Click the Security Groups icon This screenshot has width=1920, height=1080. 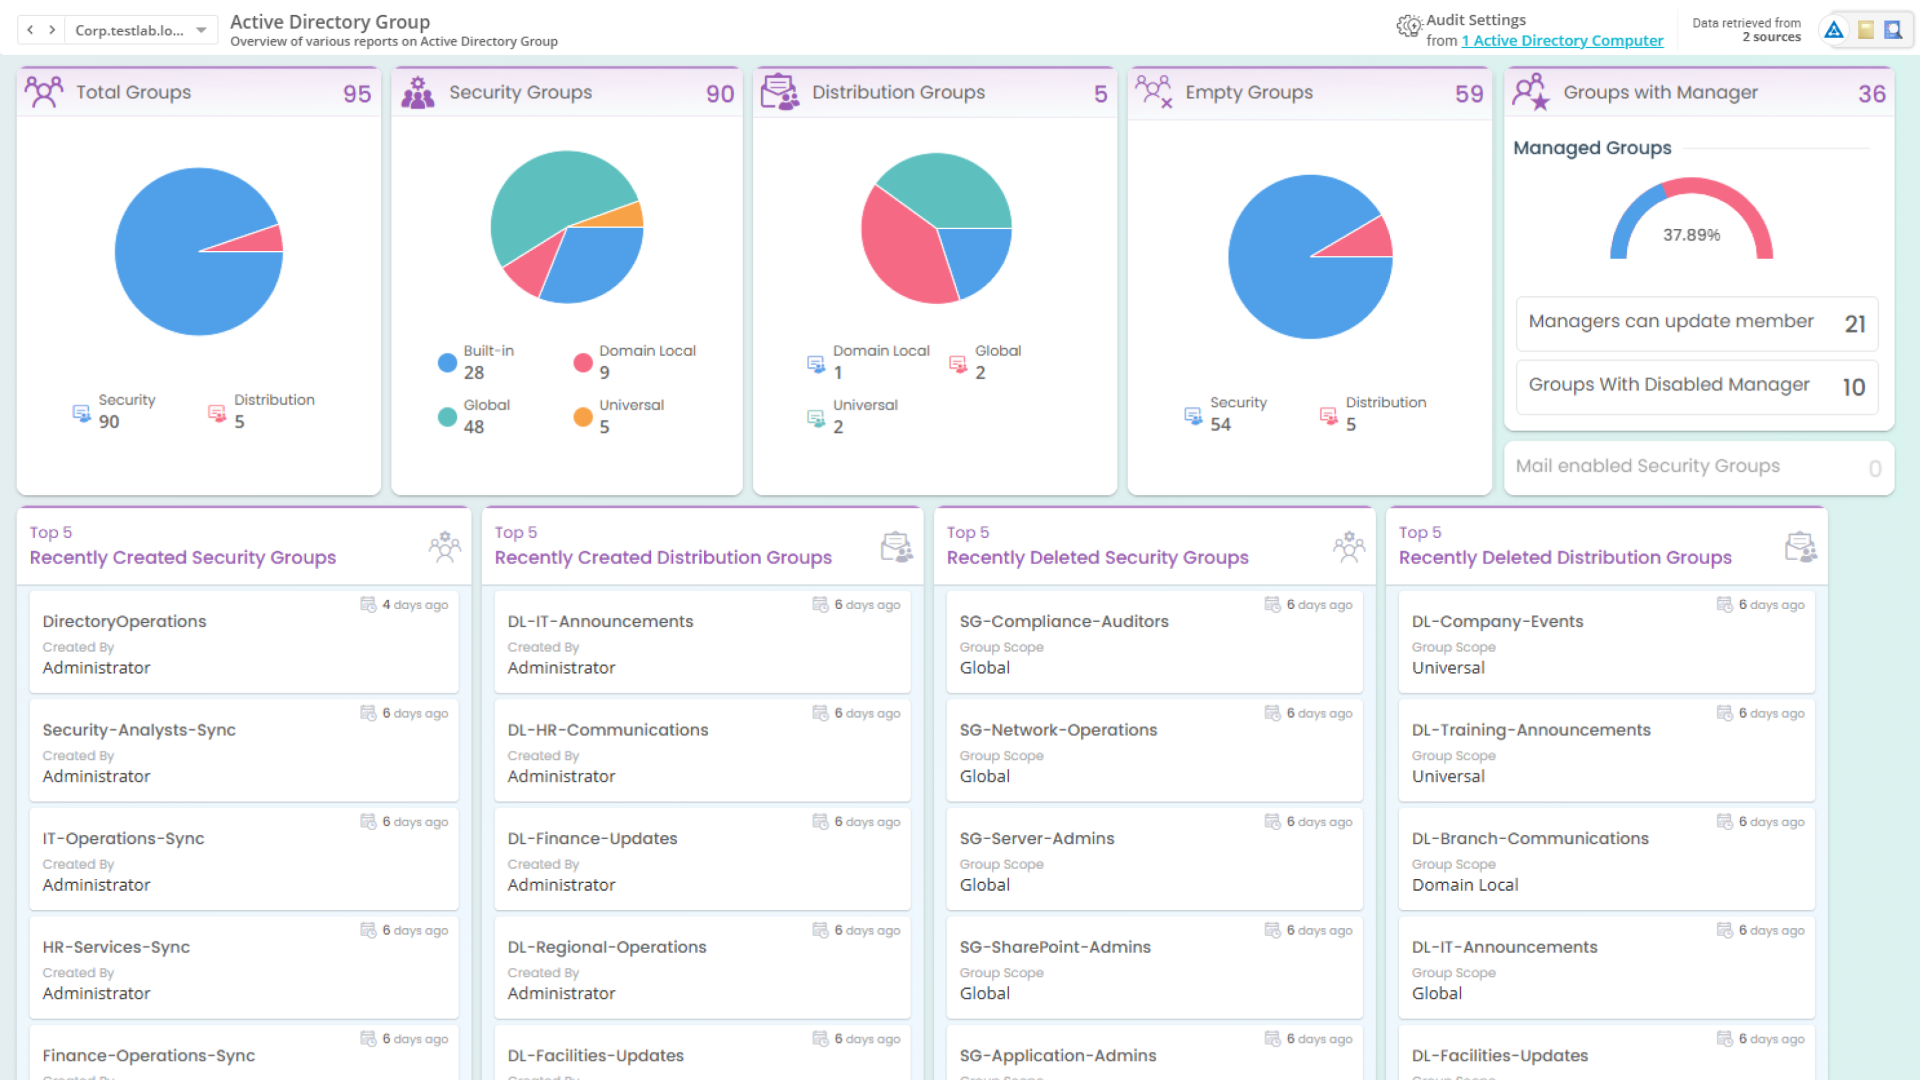pyautogui.click(x=418, y=92)
